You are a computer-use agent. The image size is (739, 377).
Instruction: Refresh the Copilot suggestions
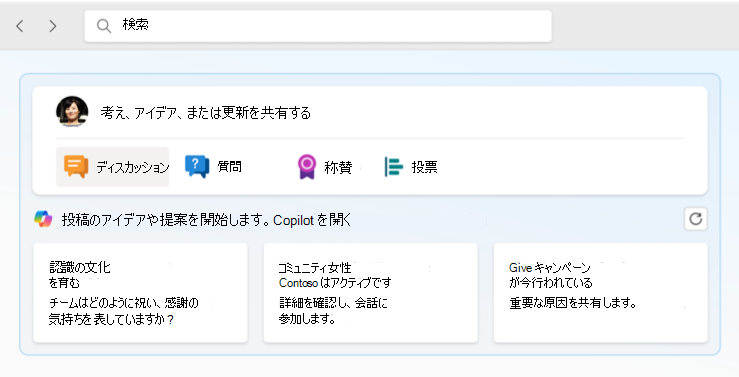[696, 219]
